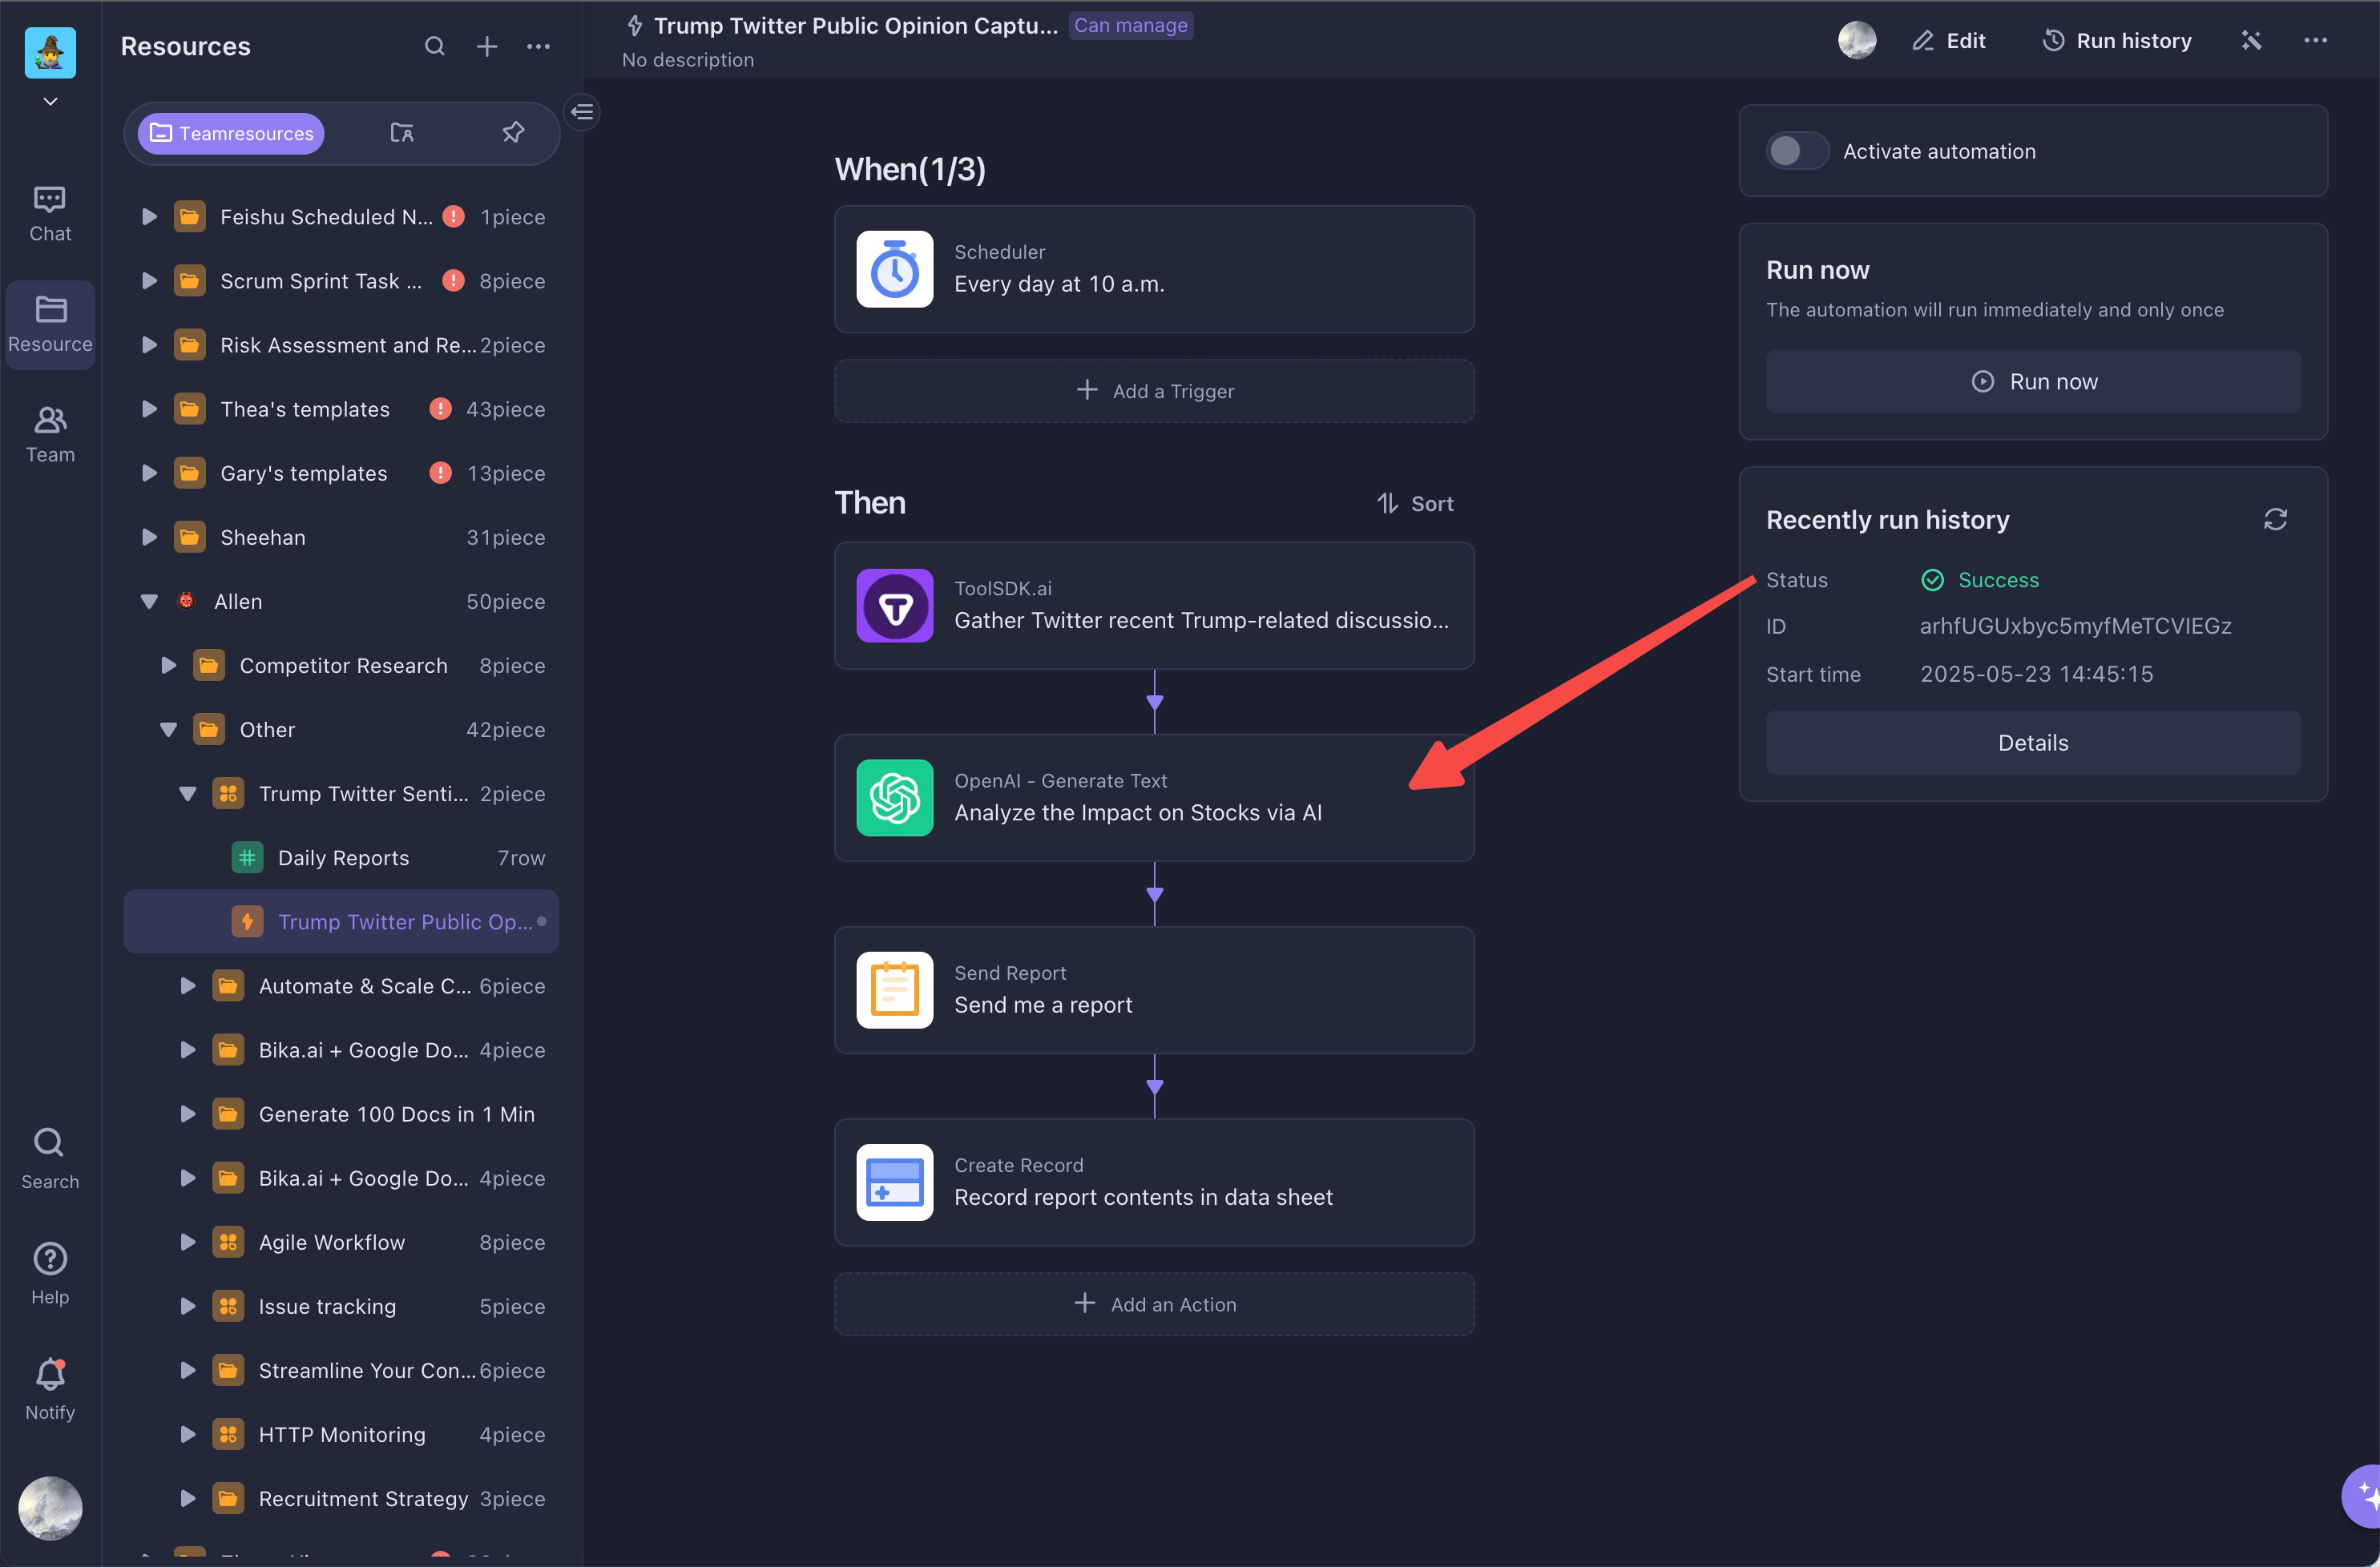
Task: Open Generate 100 Docs in 1 Min folder
Action: pos(341,1114)
